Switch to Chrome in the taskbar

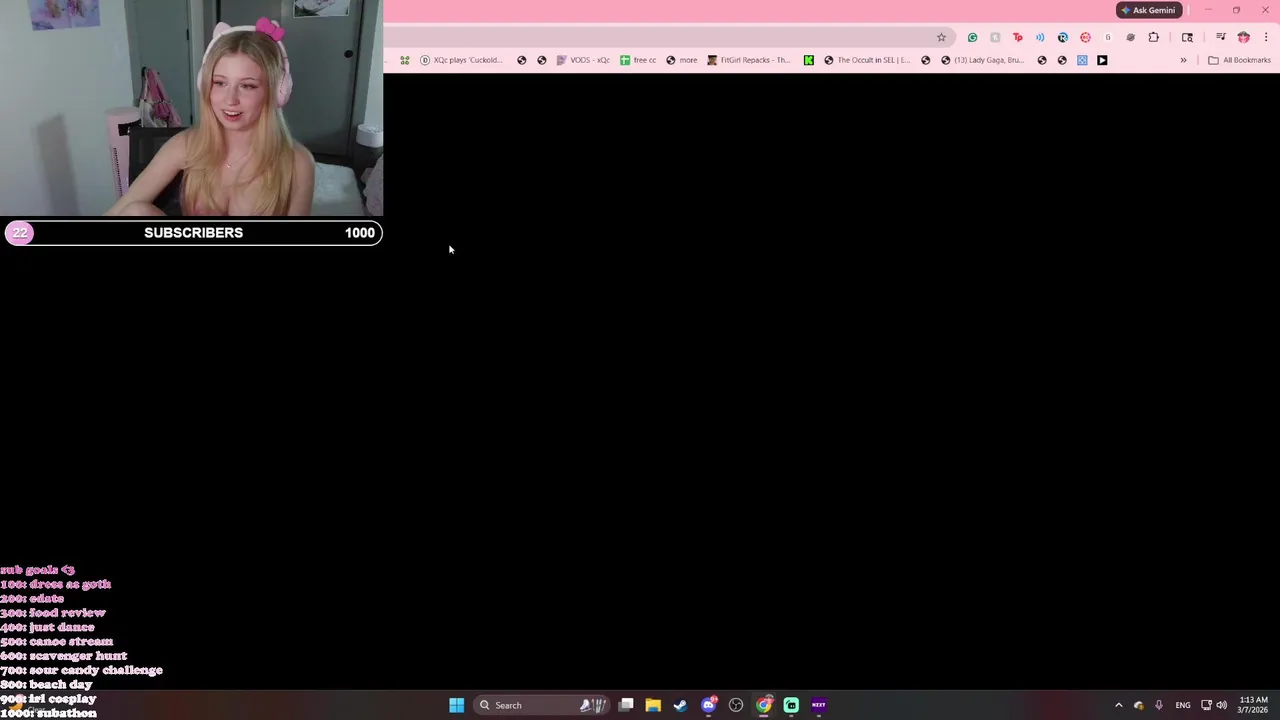click(764, 705)
